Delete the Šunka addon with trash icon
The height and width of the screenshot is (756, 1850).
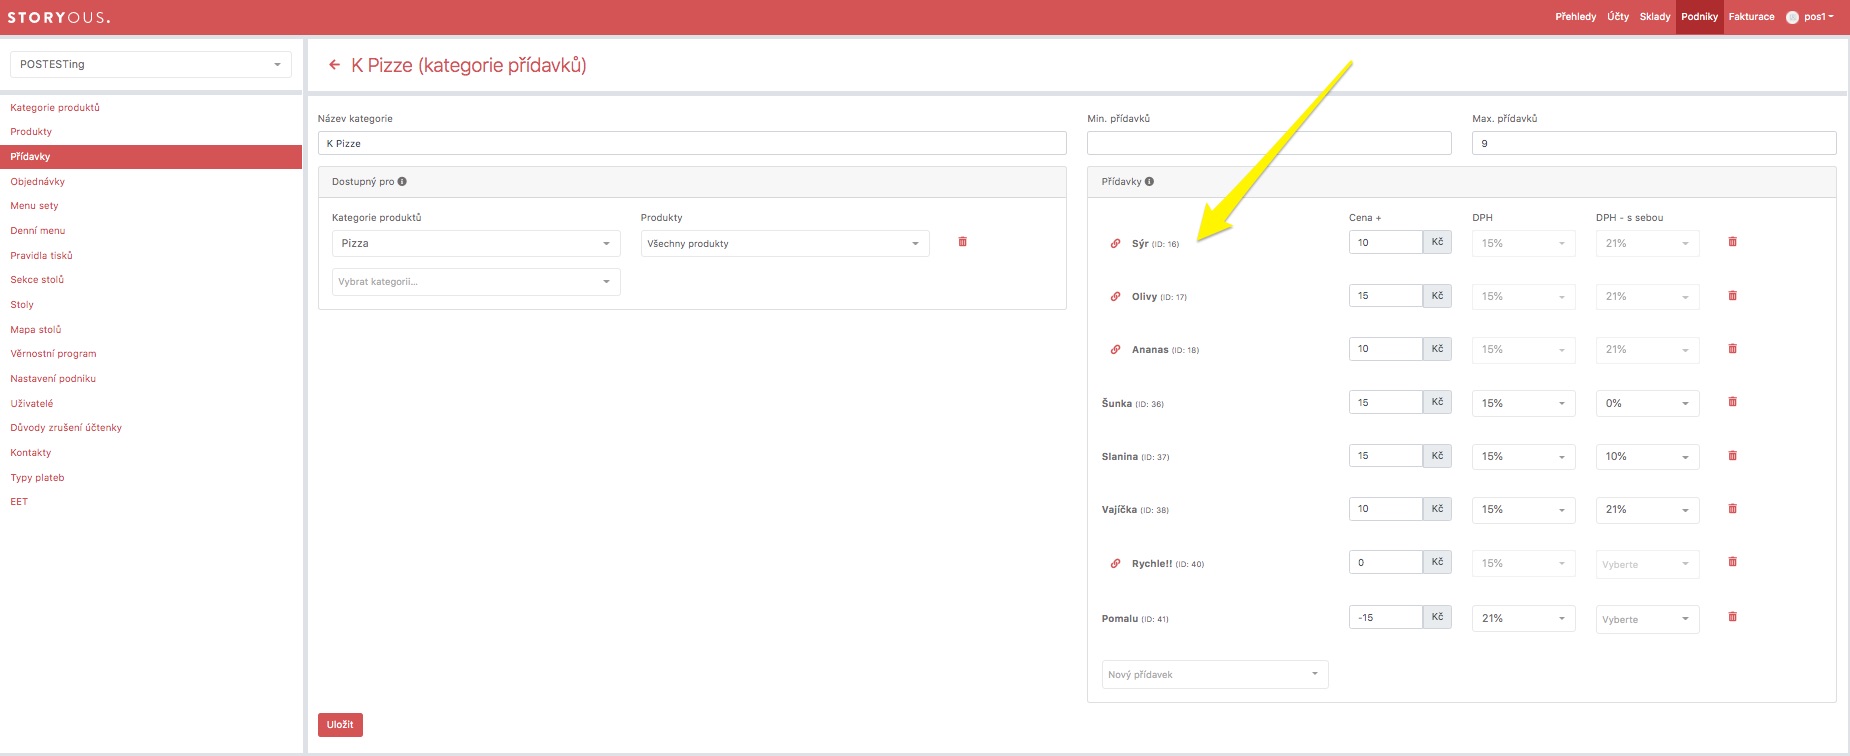[x=1733, y=402]
